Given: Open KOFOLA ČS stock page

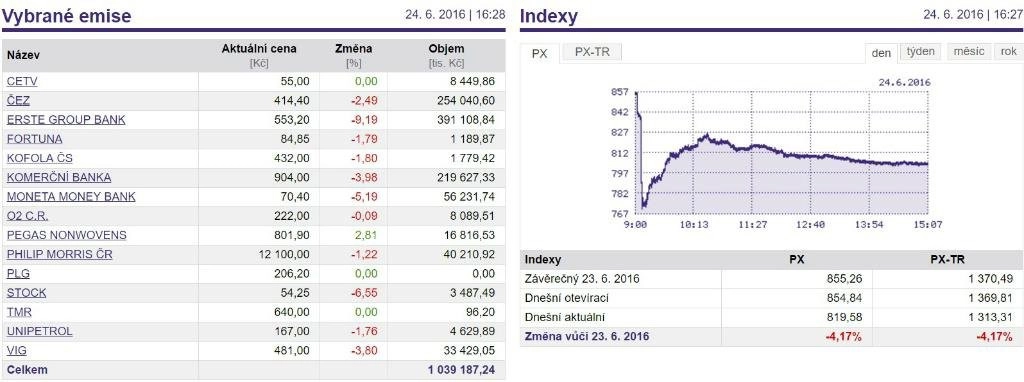Looking at the screenshot, I should (40, 158).
